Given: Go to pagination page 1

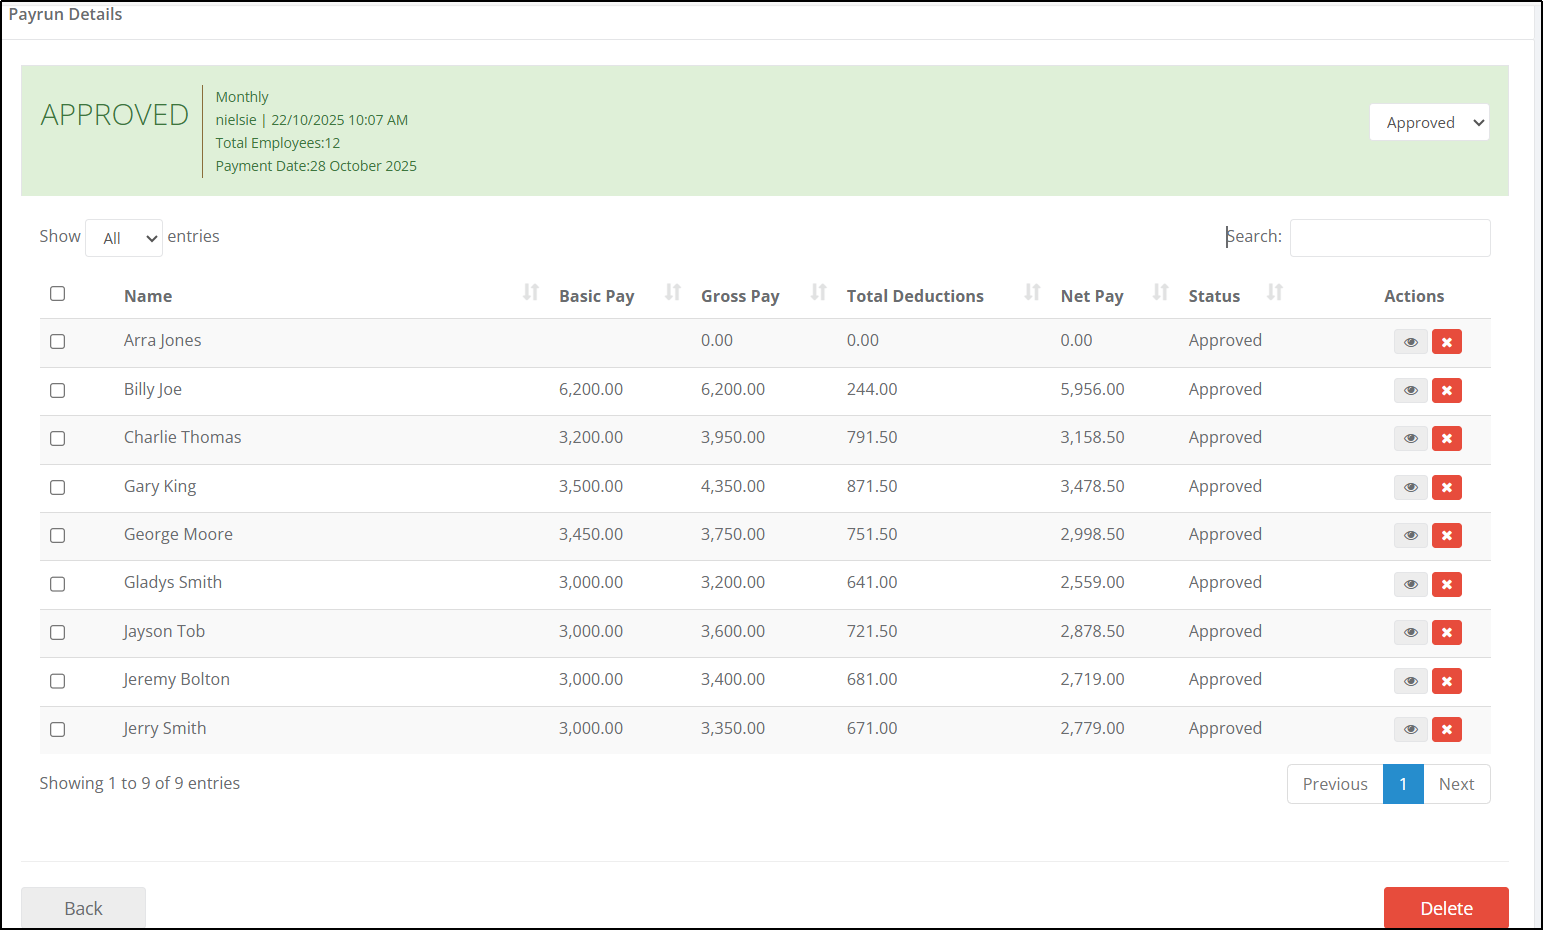Looking at the screenshot, I should tap(1403, 784).
